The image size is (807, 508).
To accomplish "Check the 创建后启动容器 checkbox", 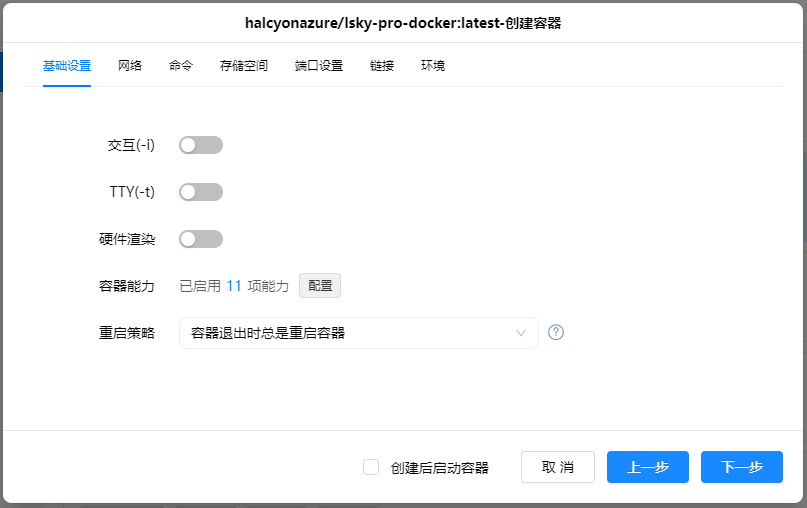I will pyautogui.click(x=371, y=467).
